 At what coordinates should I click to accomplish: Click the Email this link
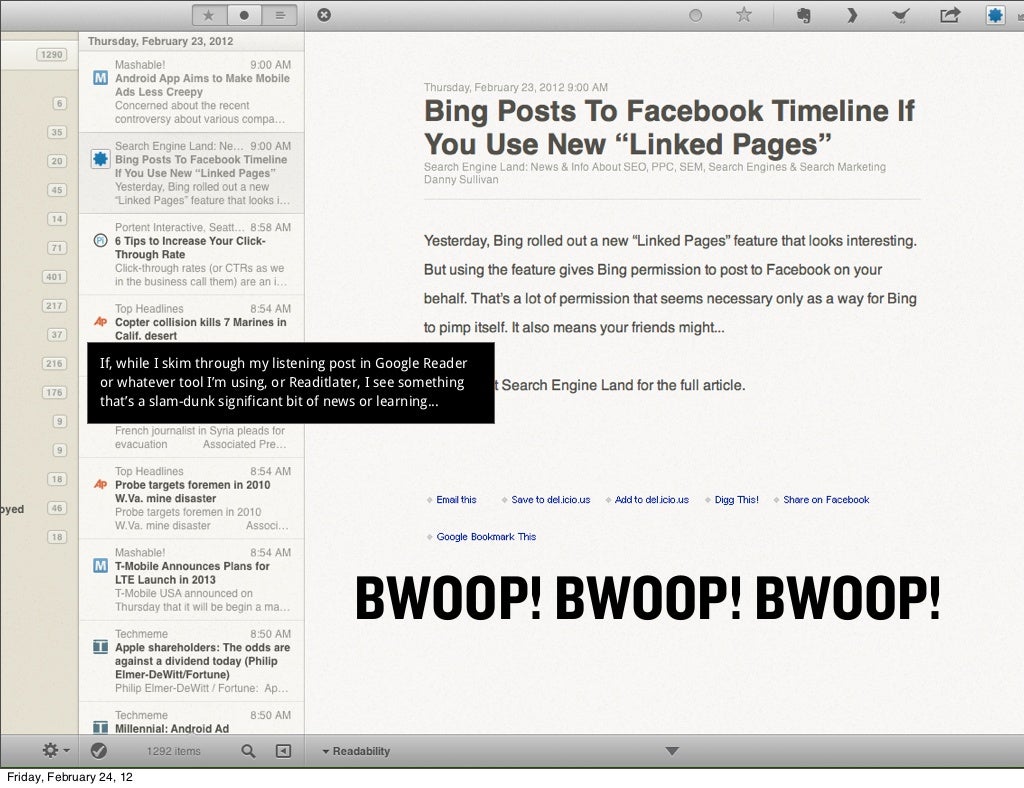pyautogui.click(x=456, y=499)
